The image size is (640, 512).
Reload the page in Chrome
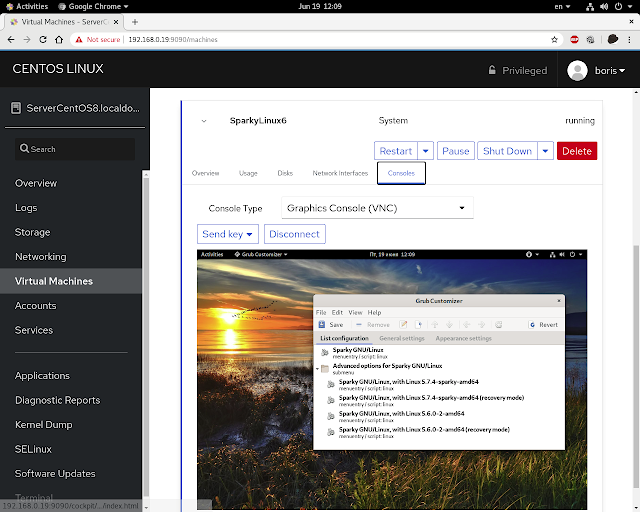pos(43,40)
